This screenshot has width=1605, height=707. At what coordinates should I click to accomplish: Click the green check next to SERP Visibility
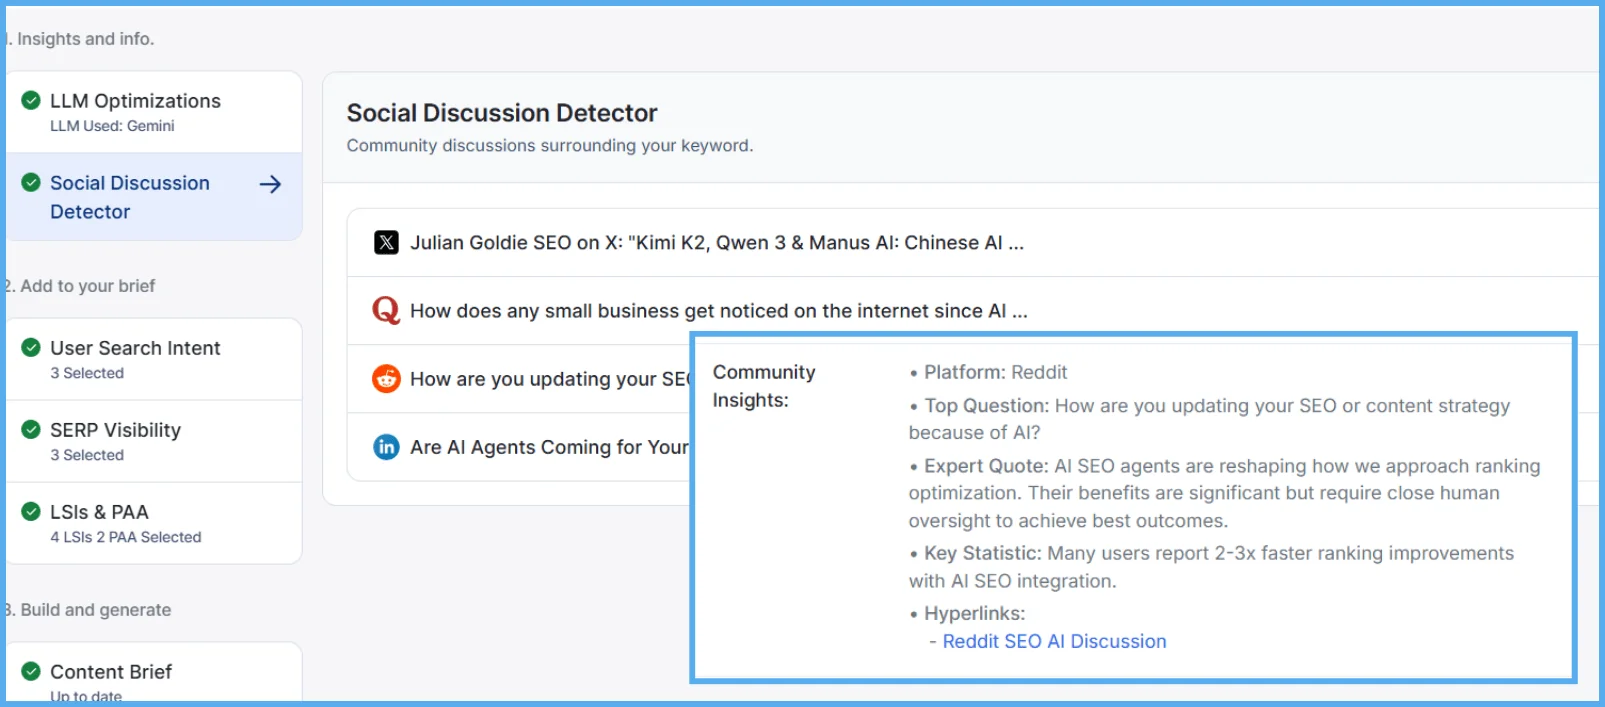point(31,429)
